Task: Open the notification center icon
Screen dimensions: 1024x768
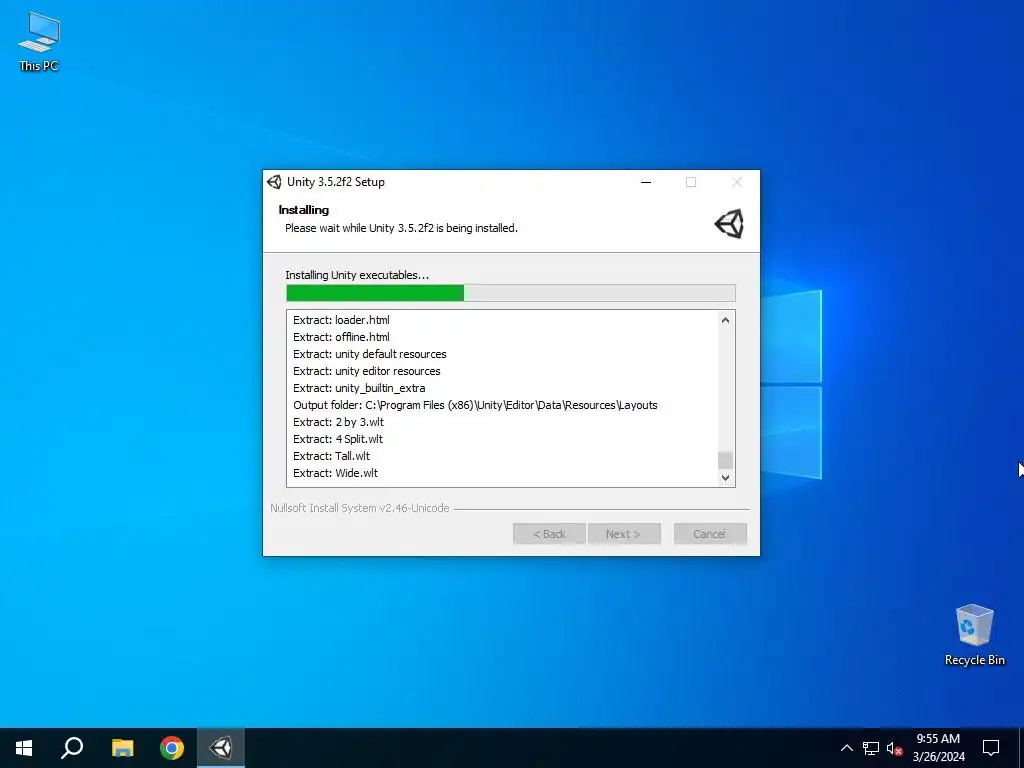Action: (991, 748)
